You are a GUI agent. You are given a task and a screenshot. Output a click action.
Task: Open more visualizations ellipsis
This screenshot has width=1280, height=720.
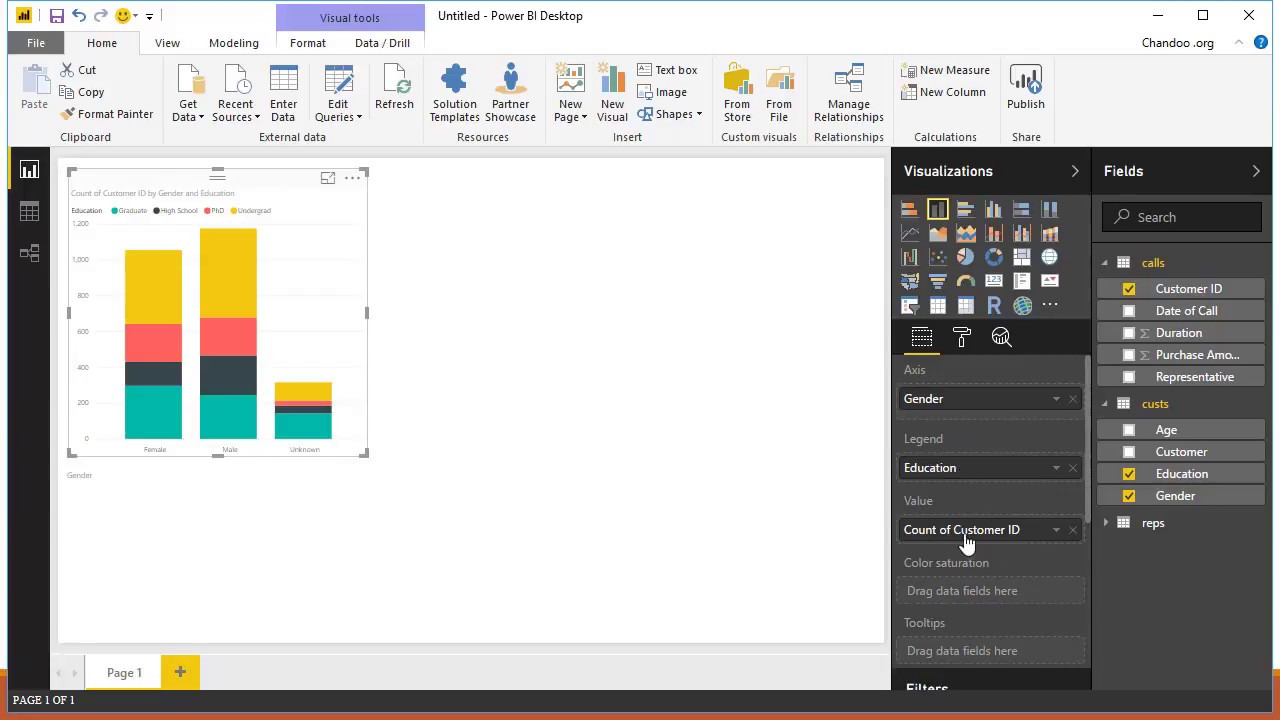click(x=1049, y=305)
